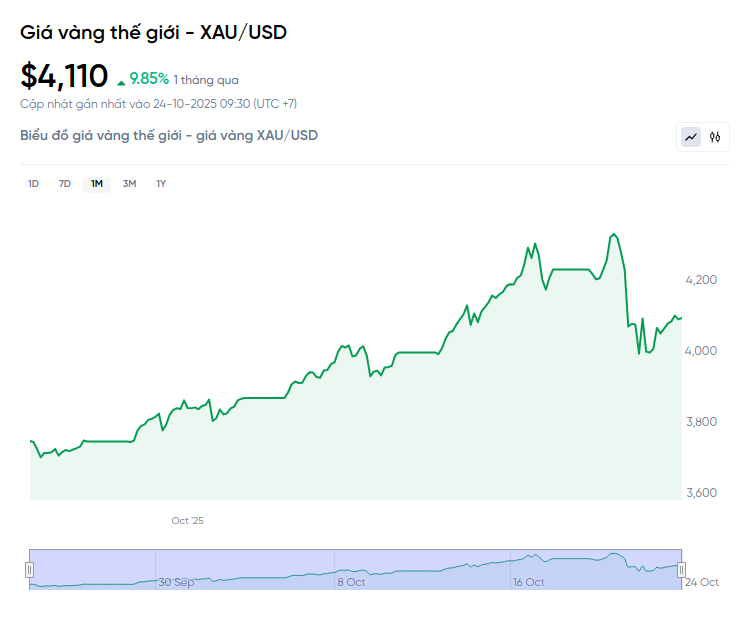Click the 9.85% change percentage
Viewport: 750px width, 634px height.
pyautogui.click(x=149, y=79)
